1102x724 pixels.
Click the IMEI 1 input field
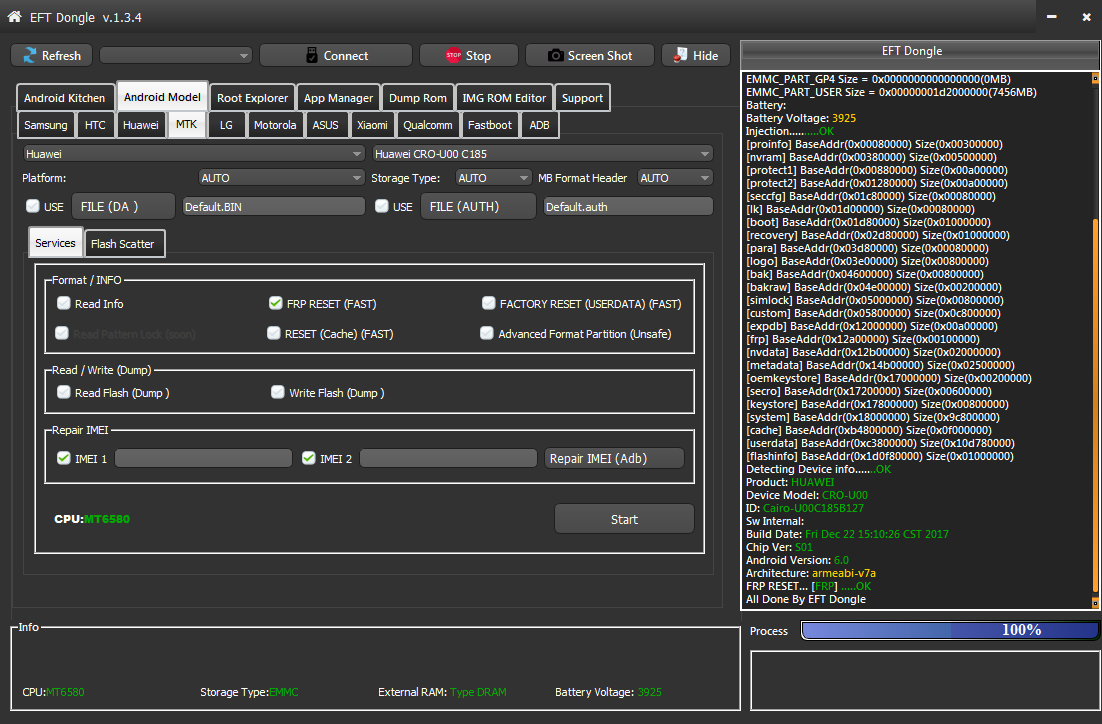203,458
